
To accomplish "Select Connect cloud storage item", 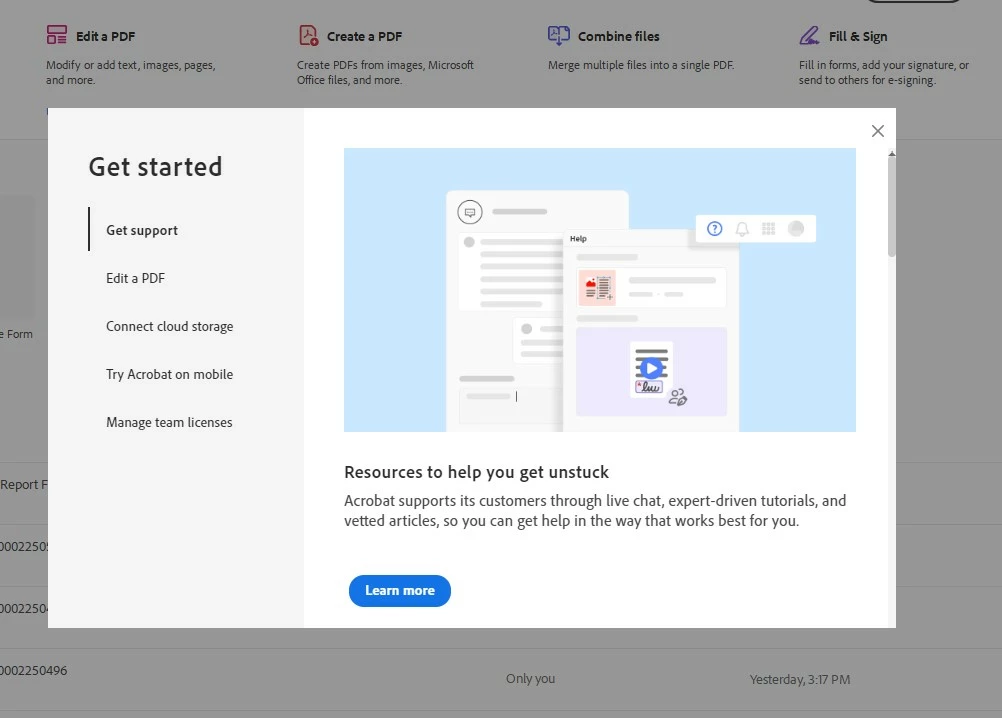I will tap(169, 326).
